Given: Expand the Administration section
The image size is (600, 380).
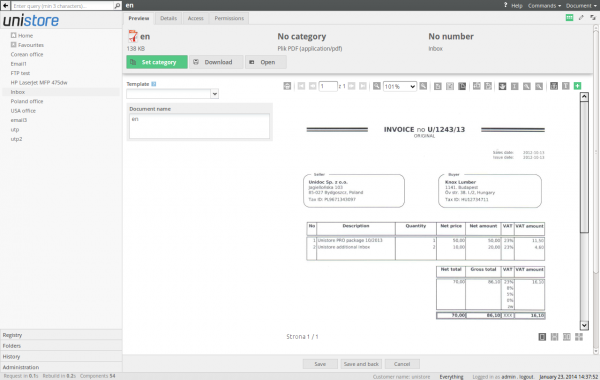Looking at the screenshot, I should 61,367.
